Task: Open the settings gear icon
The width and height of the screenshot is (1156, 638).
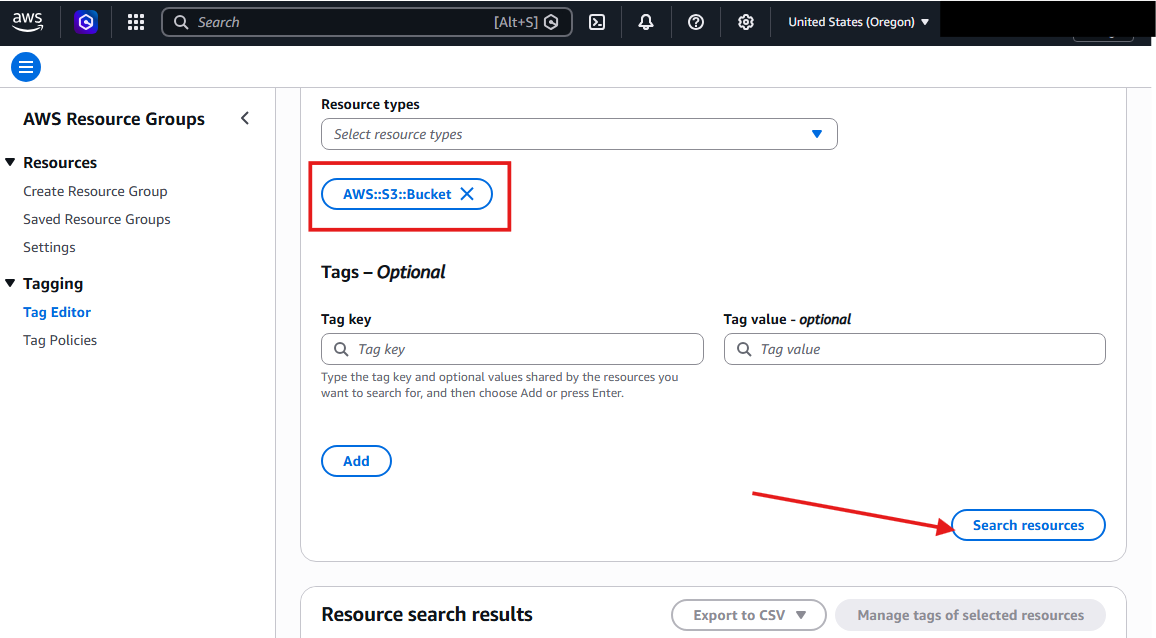Action: click(745, 22)
